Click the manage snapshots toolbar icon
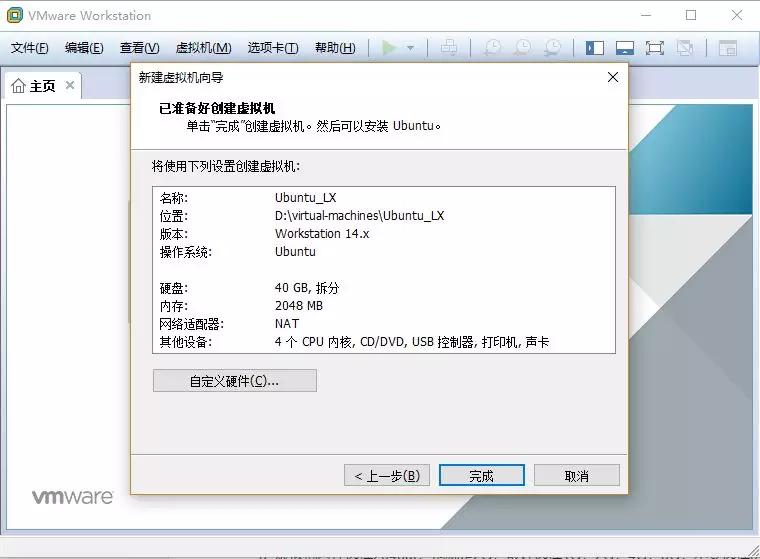 (553, 48)
